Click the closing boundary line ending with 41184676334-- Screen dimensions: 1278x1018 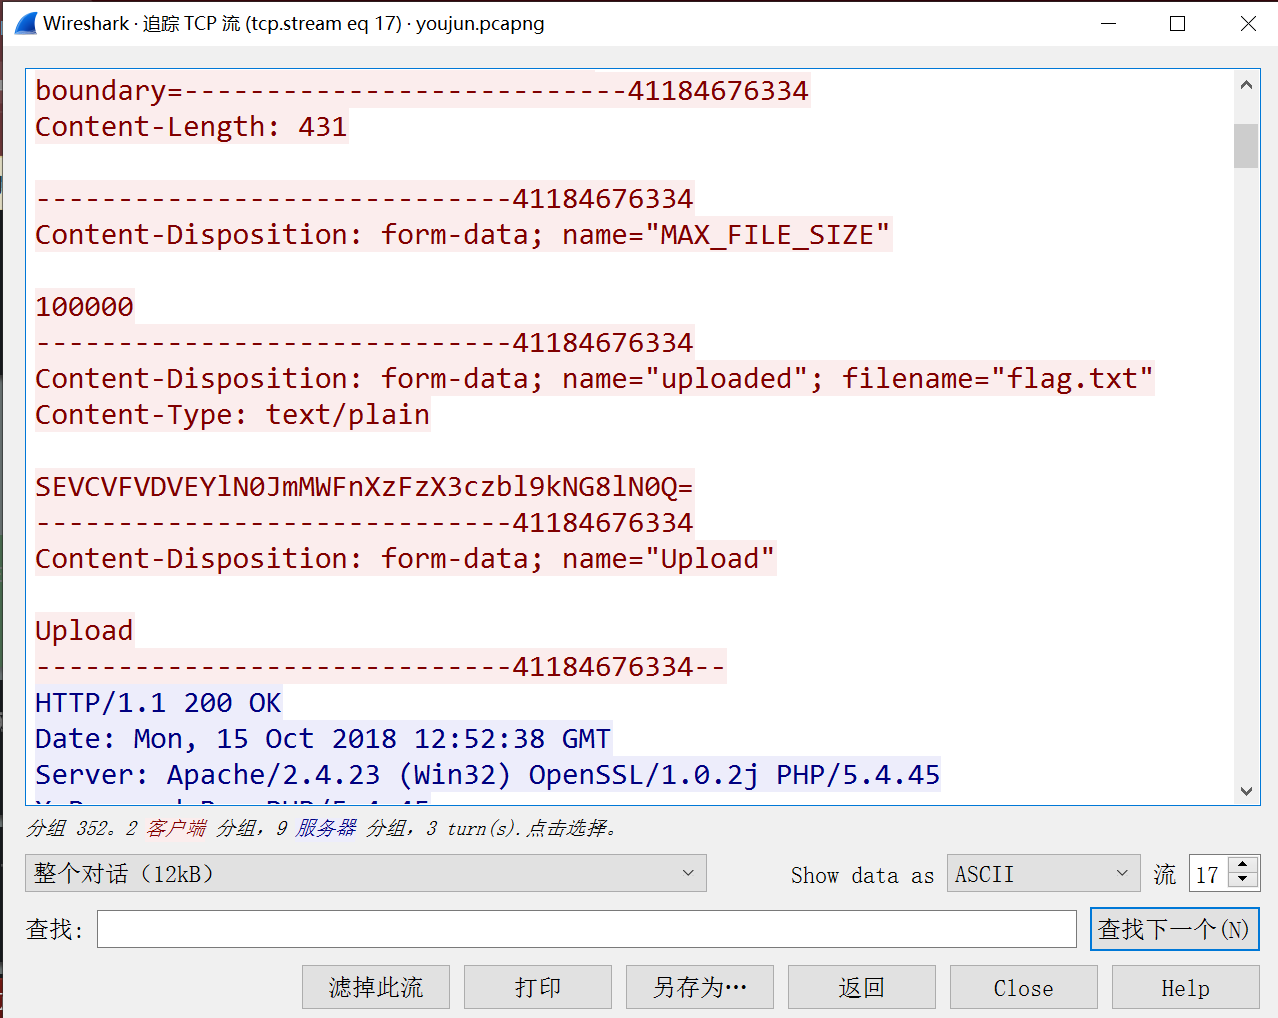[381, 667]
